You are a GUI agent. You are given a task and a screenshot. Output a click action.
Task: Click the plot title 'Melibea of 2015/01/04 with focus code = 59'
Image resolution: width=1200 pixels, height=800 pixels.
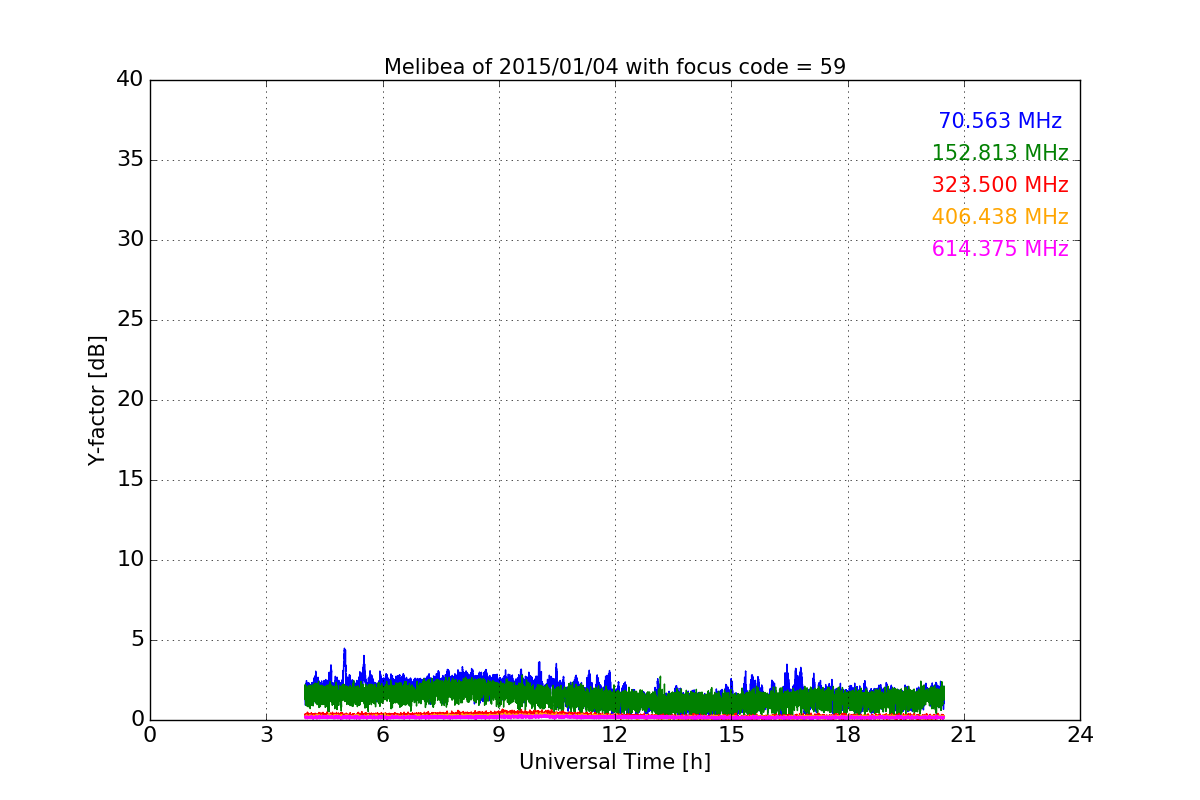pos(615,67)
